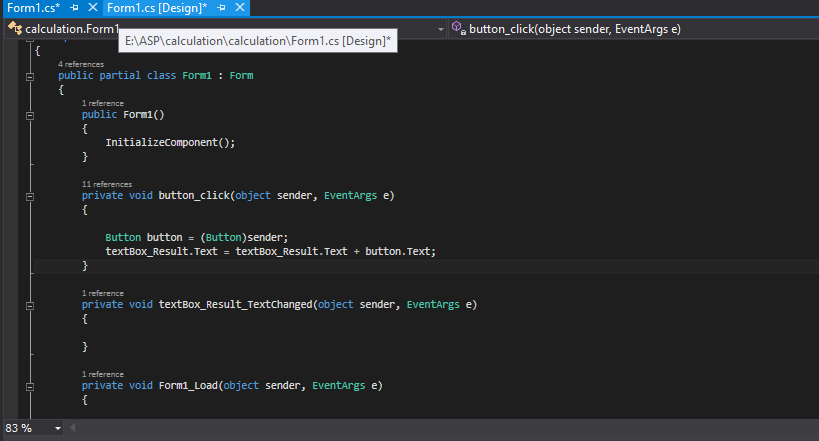Click the calculation.Form1 class icon
Image resolution: width=819 pixels, height=441 pixels.
[x=14, y=29]
